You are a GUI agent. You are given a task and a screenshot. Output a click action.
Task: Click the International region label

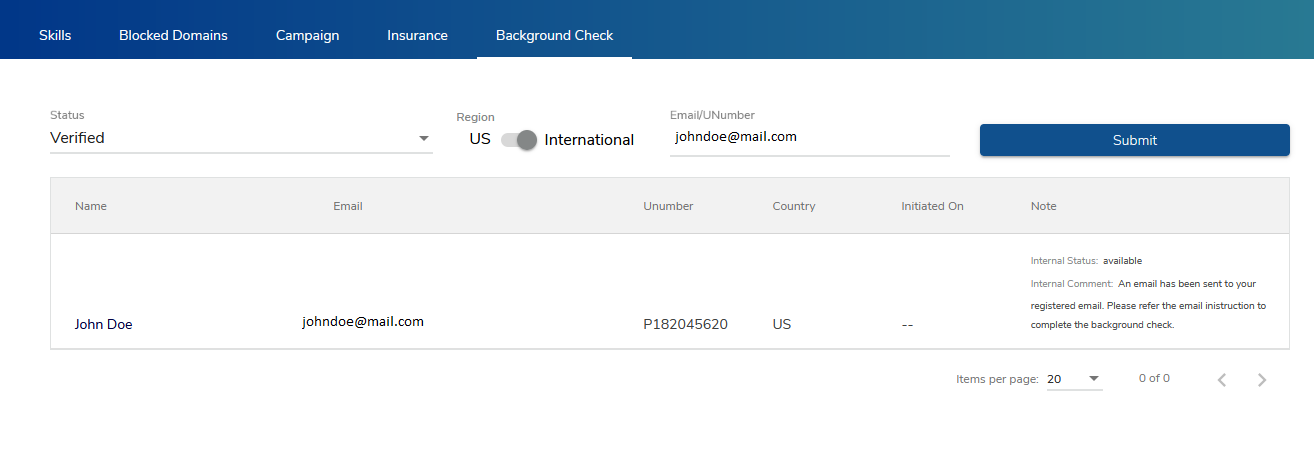click(589, 140)
